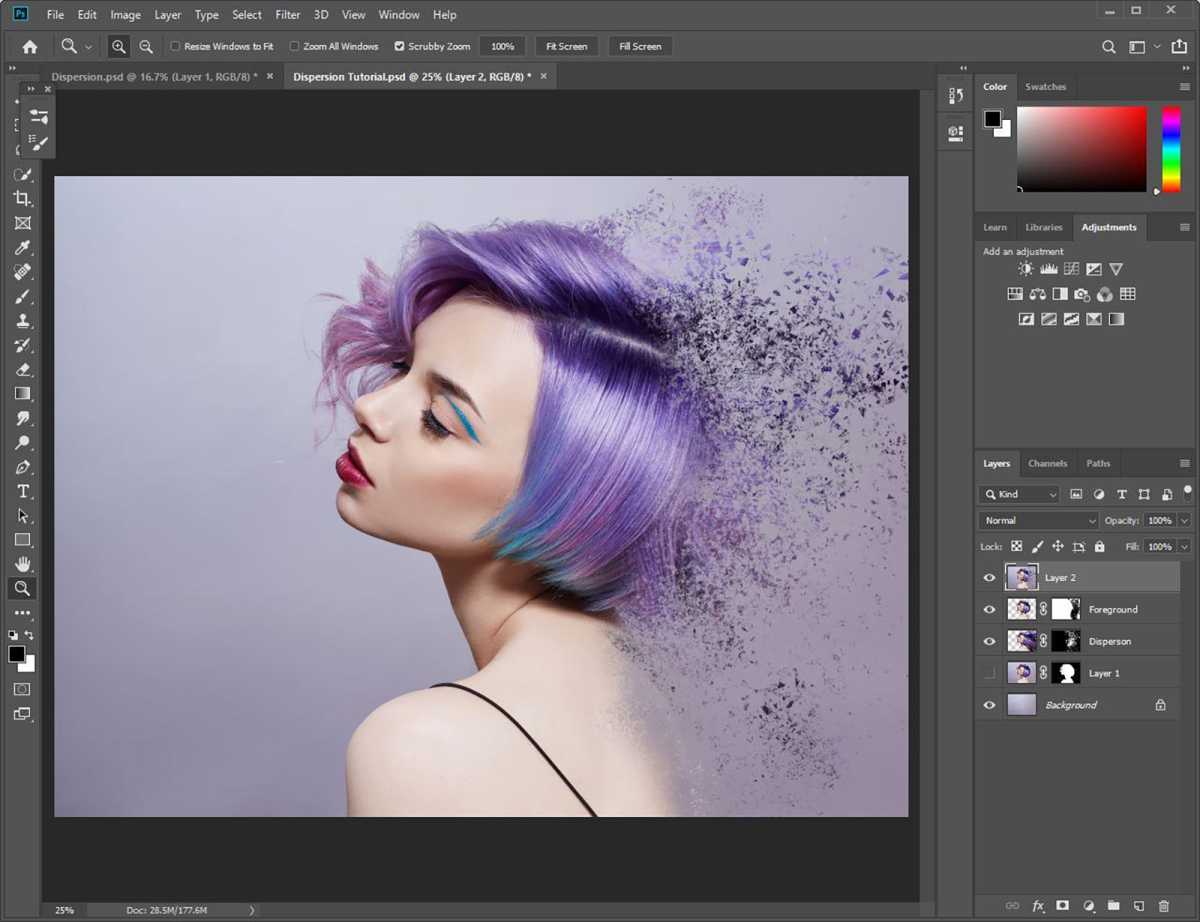Viewport: 1200px width, 922px height.
Task: Show the Layer 1 layer
Action: click(x=989, y=673)
